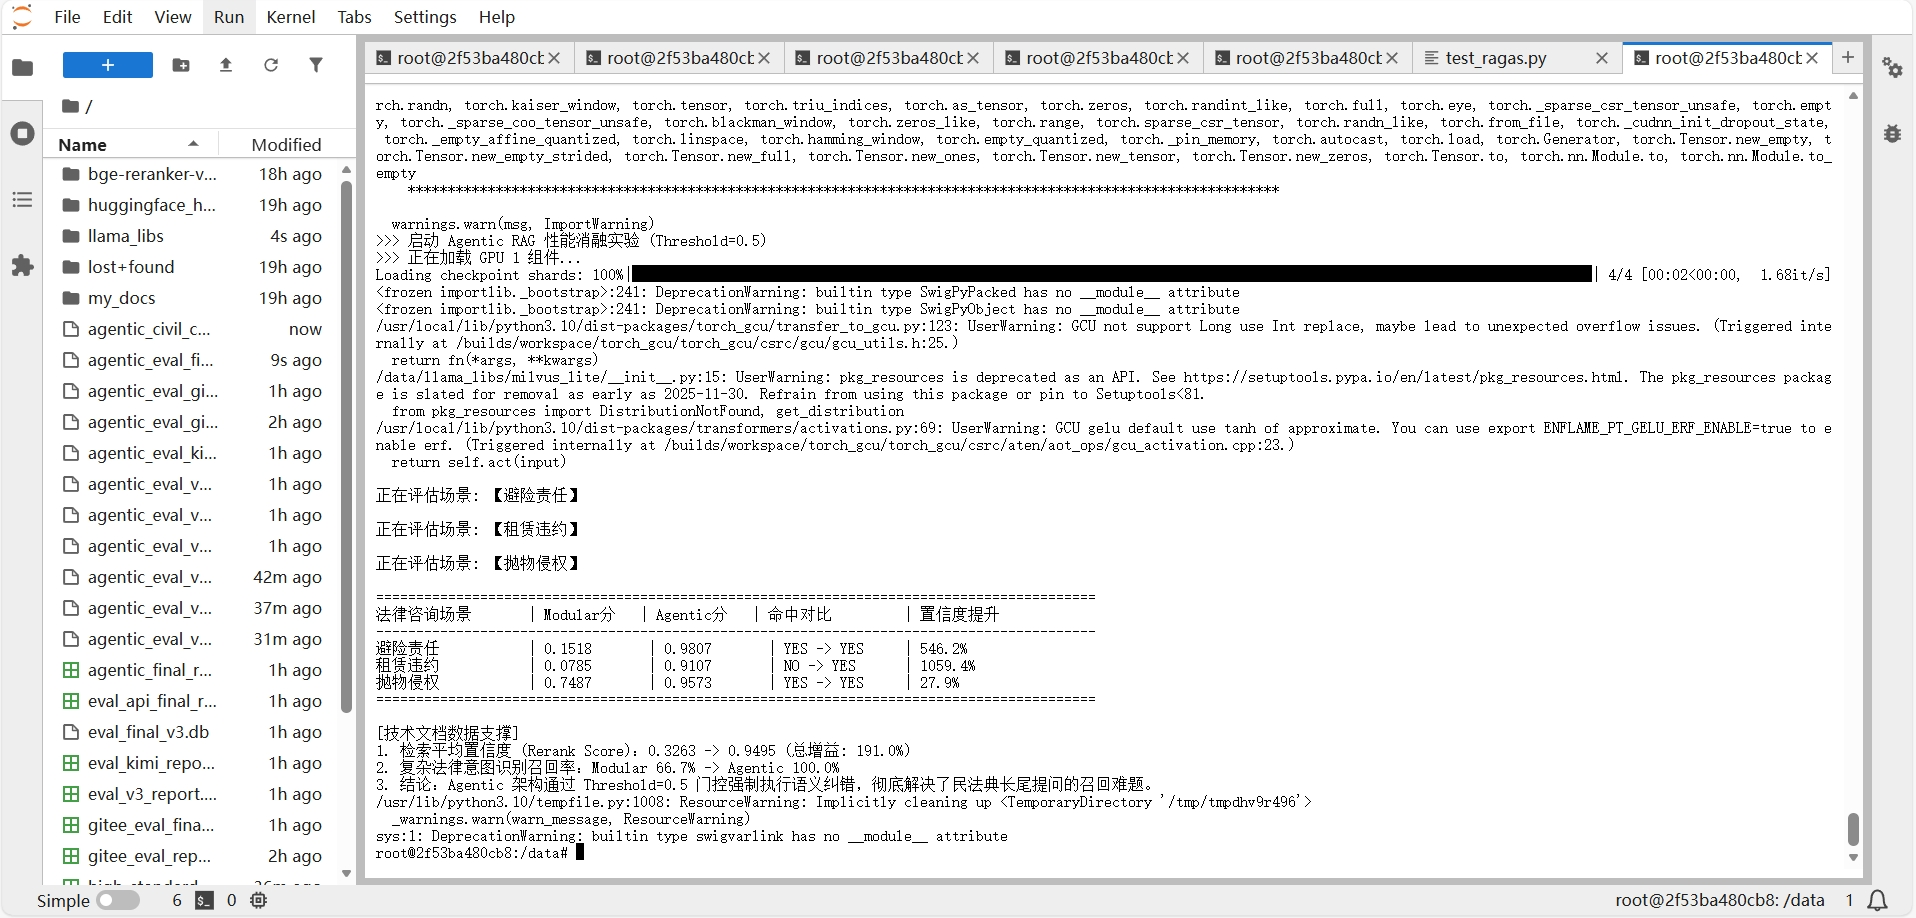Click the notifications bell icon
The width and height of the screenshot is (1916, 918).
(x=1878, y=900)
